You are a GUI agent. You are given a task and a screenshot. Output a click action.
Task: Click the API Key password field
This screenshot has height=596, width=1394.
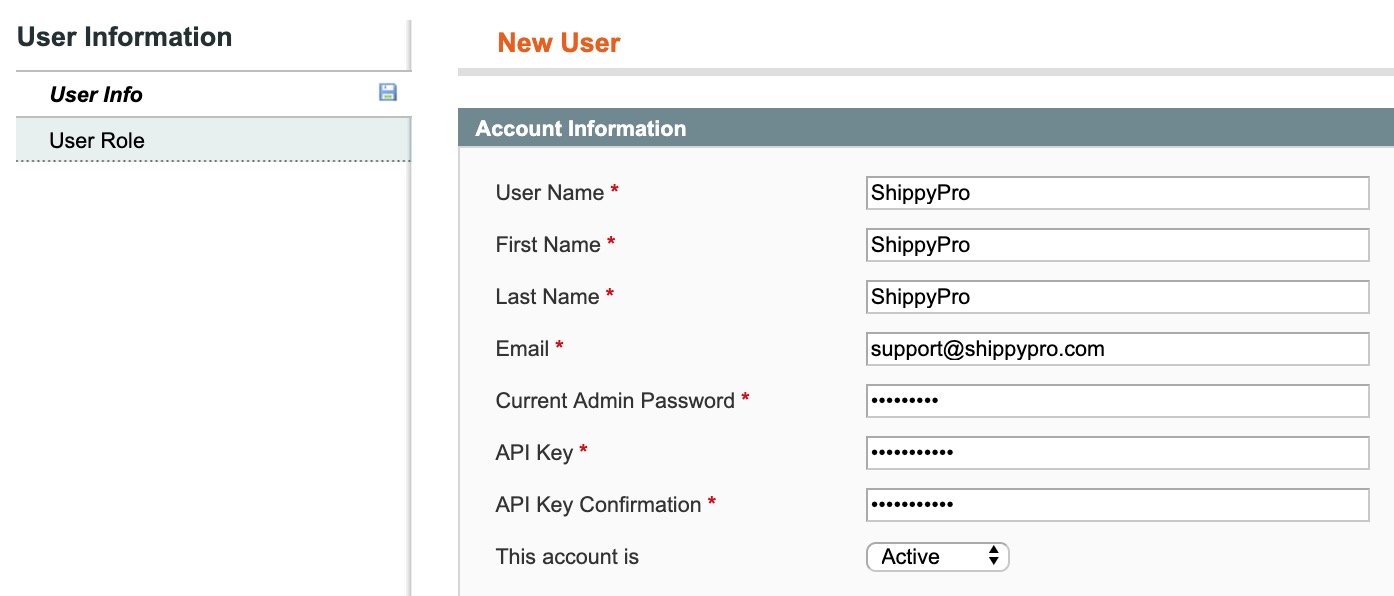(1117, 453)
